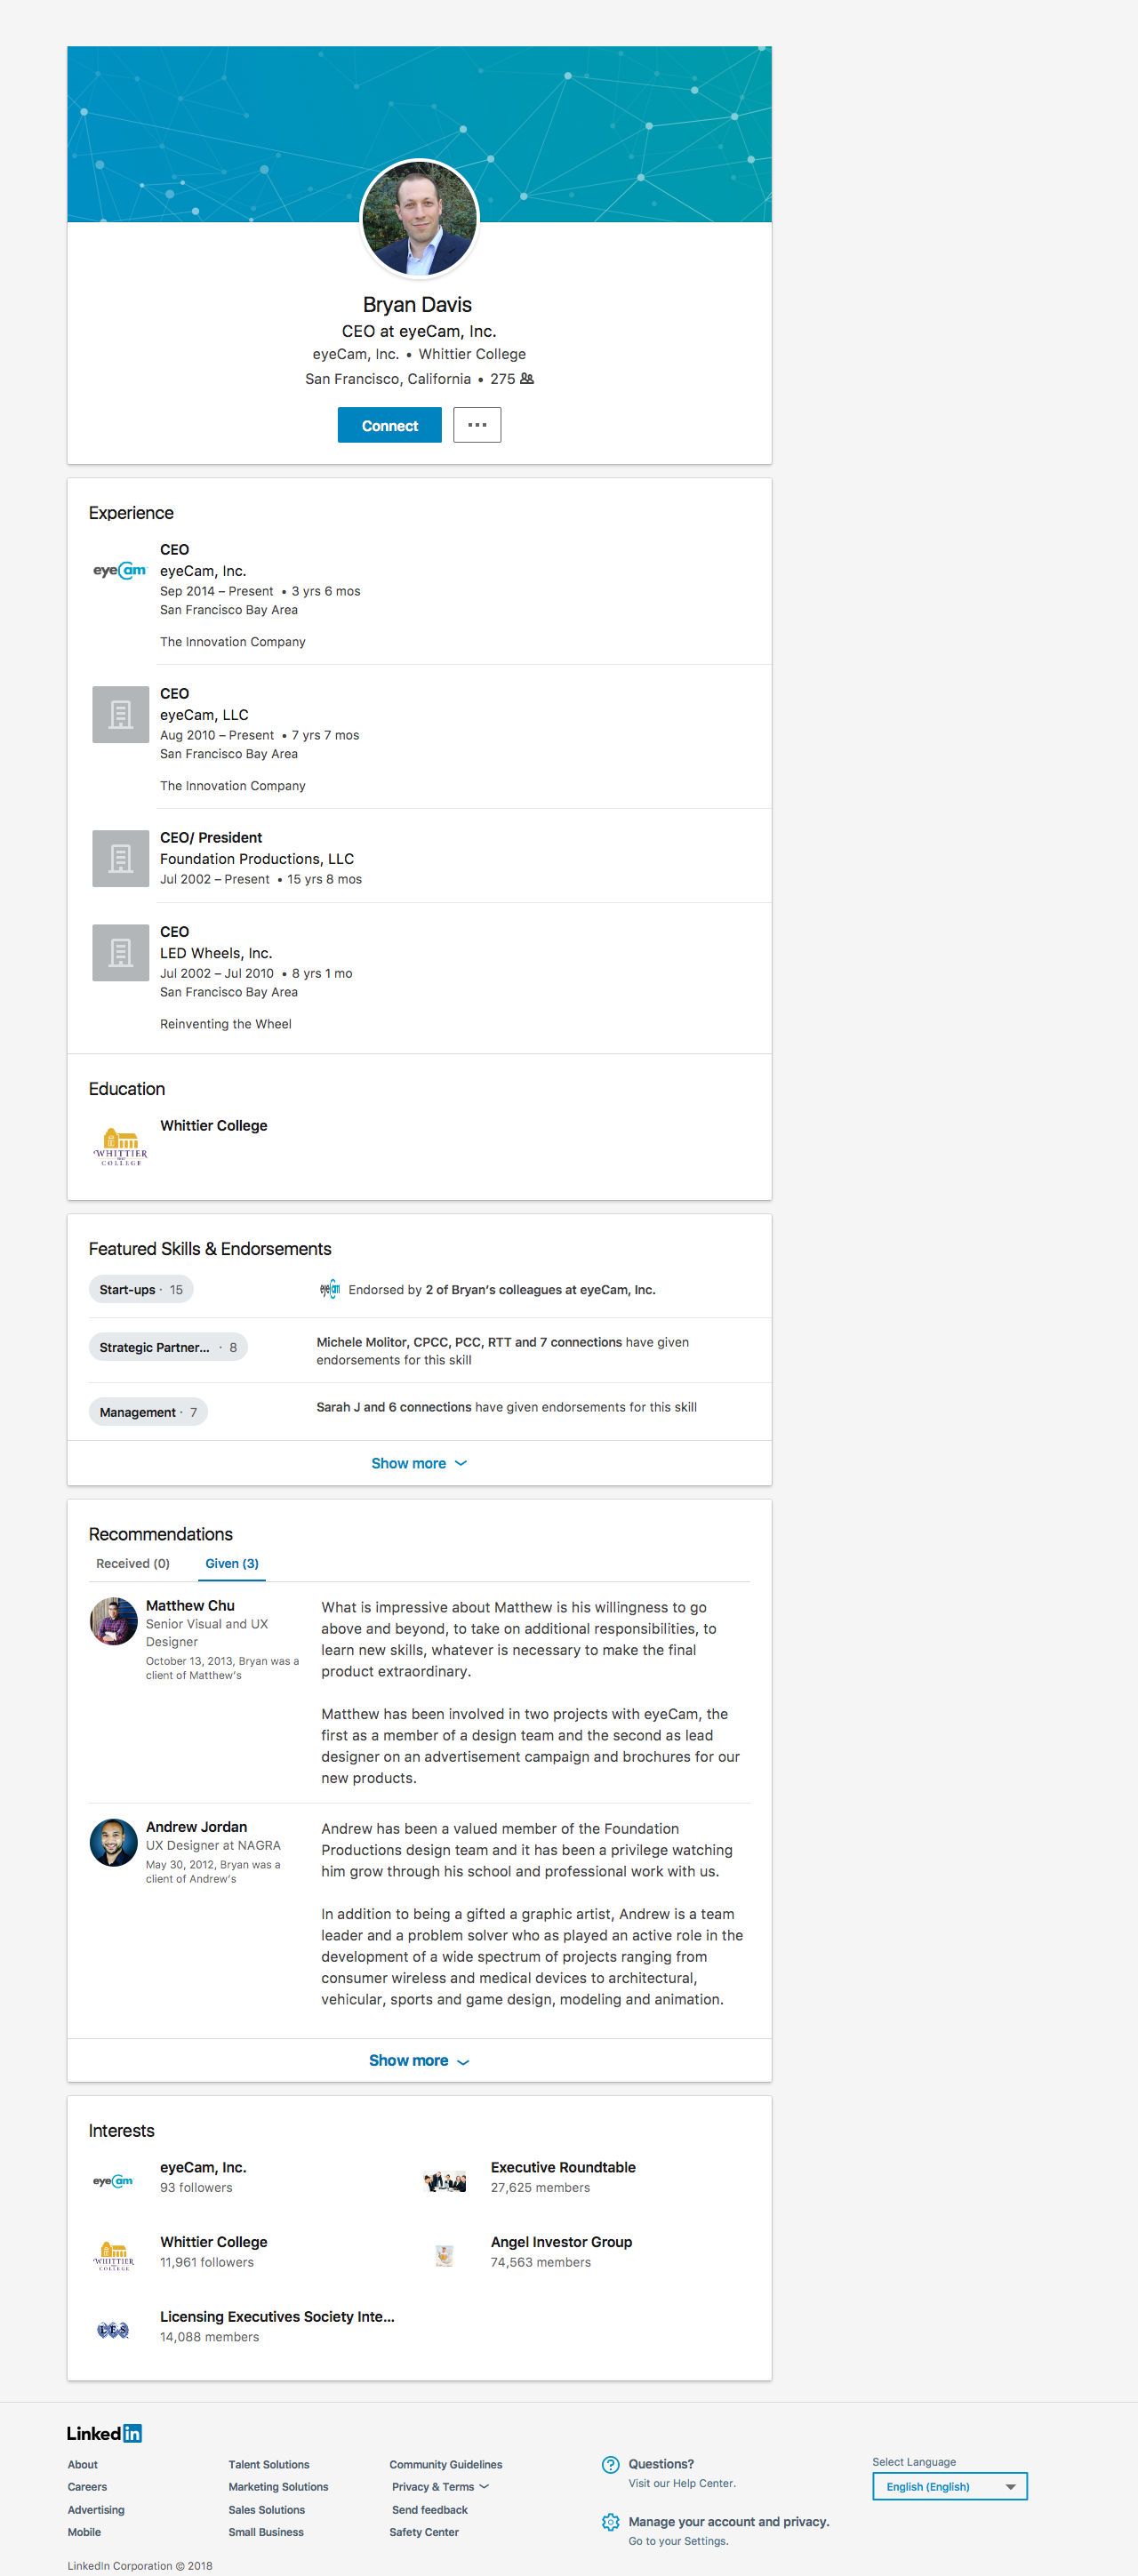Open the three-dot more actions menu

coord(477,425)
